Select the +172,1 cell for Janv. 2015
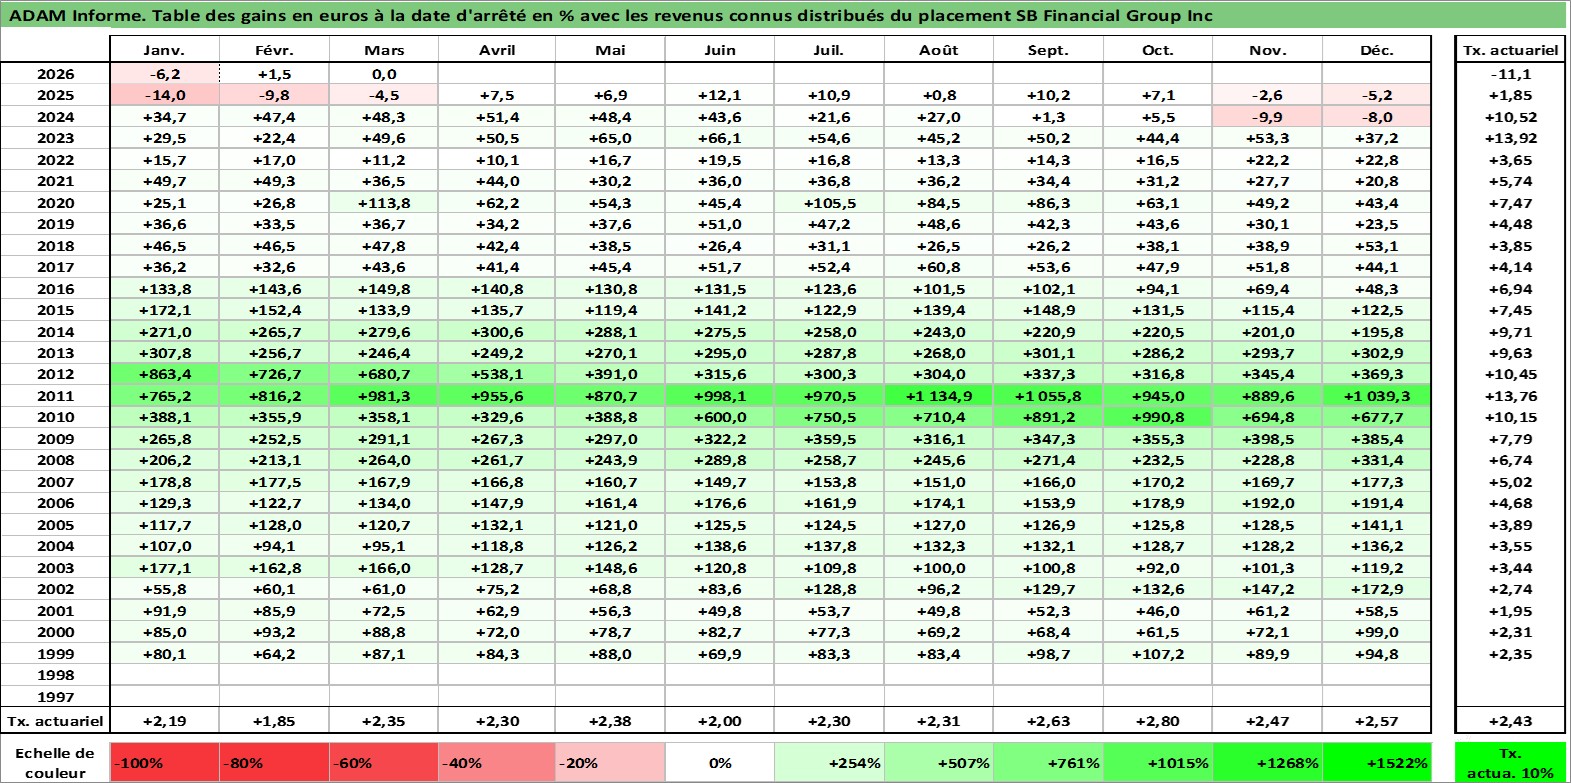This screenshot has width=1571, height=783. click(x=164, y=310)
